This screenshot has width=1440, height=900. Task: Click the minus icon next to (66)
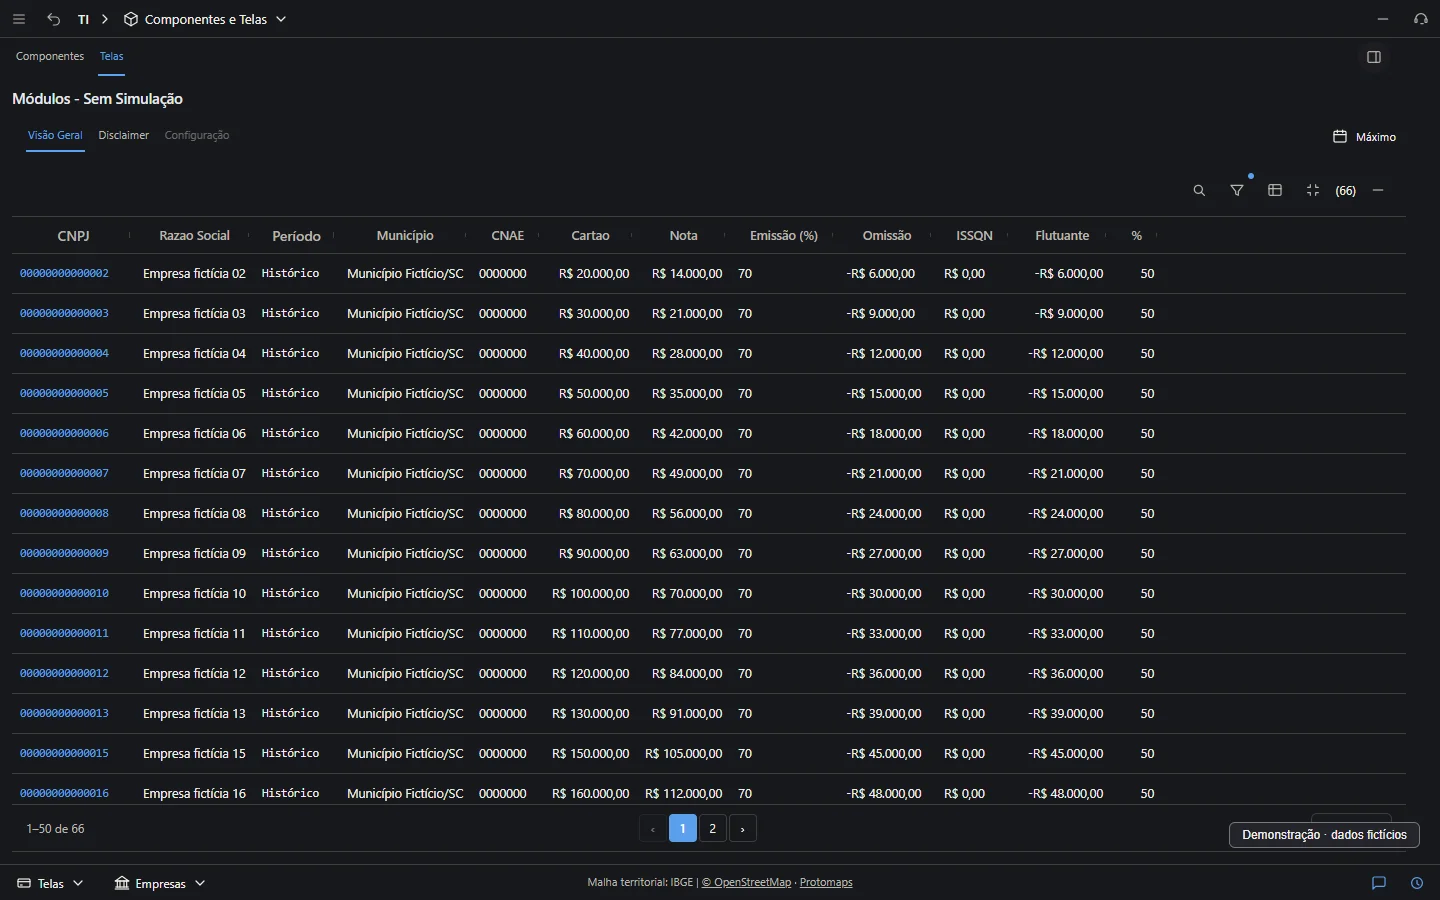coord(1378,191)
